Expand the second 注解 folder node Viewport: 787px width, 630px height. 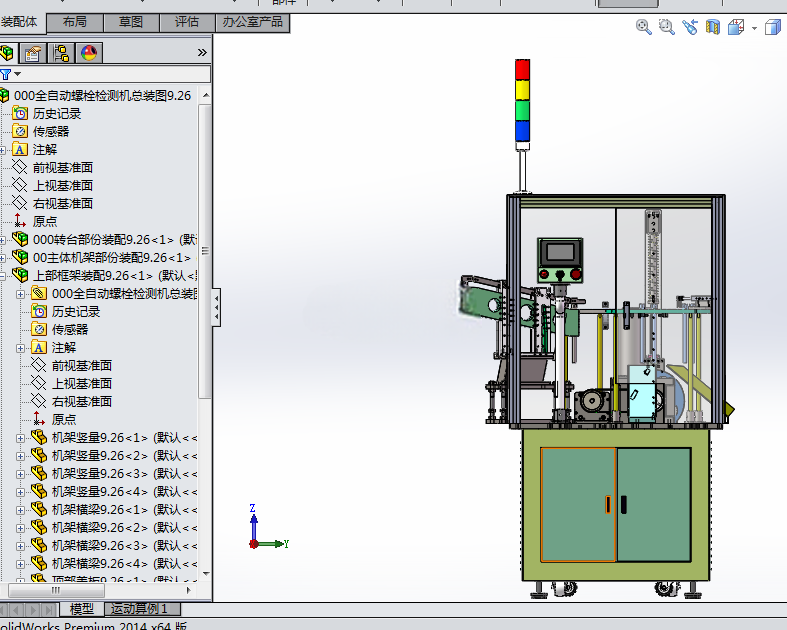click(x=20, y=348)
